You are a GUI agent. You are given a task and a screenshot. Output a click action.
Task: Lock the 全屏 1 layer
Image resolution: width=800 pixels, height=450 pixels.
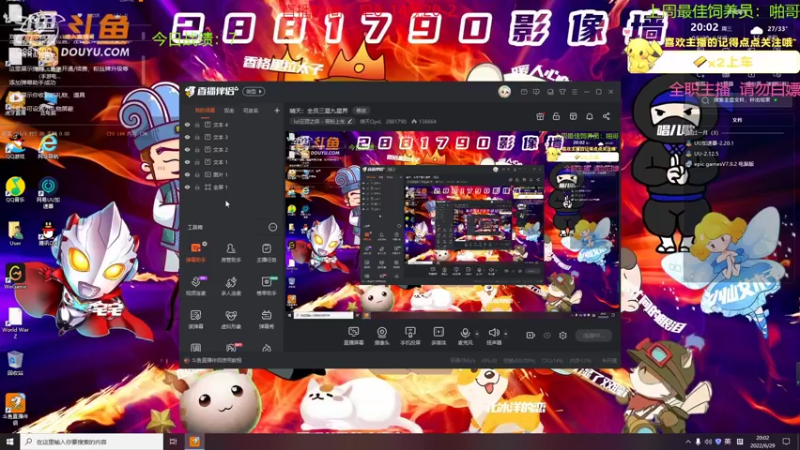coord(197,187)
